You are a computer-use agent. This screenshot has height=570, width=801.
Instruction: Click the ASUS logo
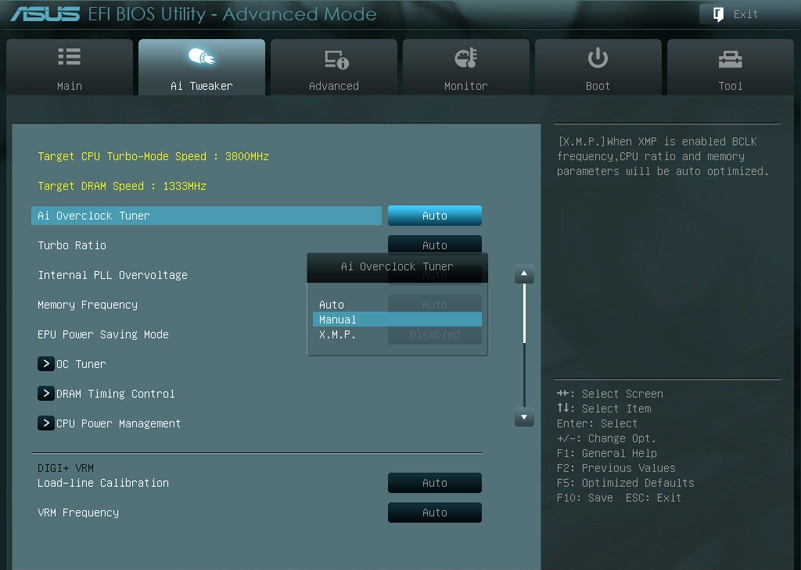pyautogui.click(x=45, y=14)
